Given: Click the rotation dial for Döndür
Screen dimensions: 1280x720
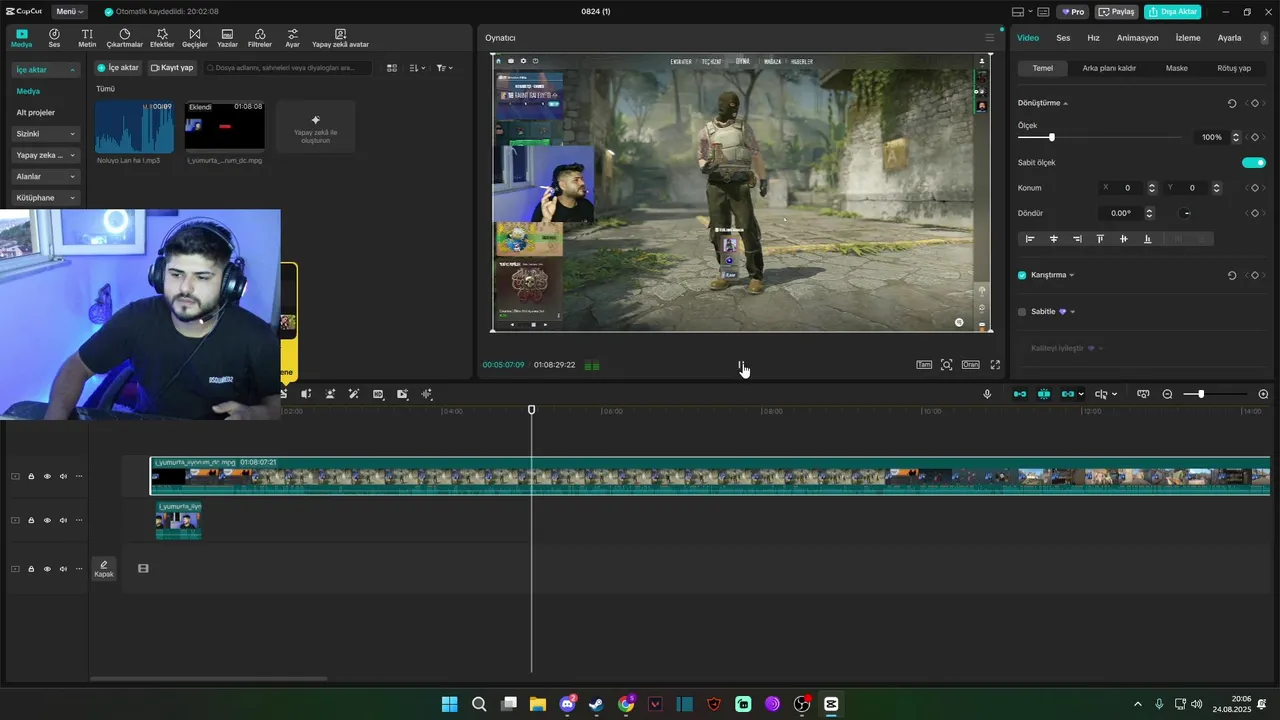Looking at the screenshot, I should tap(1186, 213).
